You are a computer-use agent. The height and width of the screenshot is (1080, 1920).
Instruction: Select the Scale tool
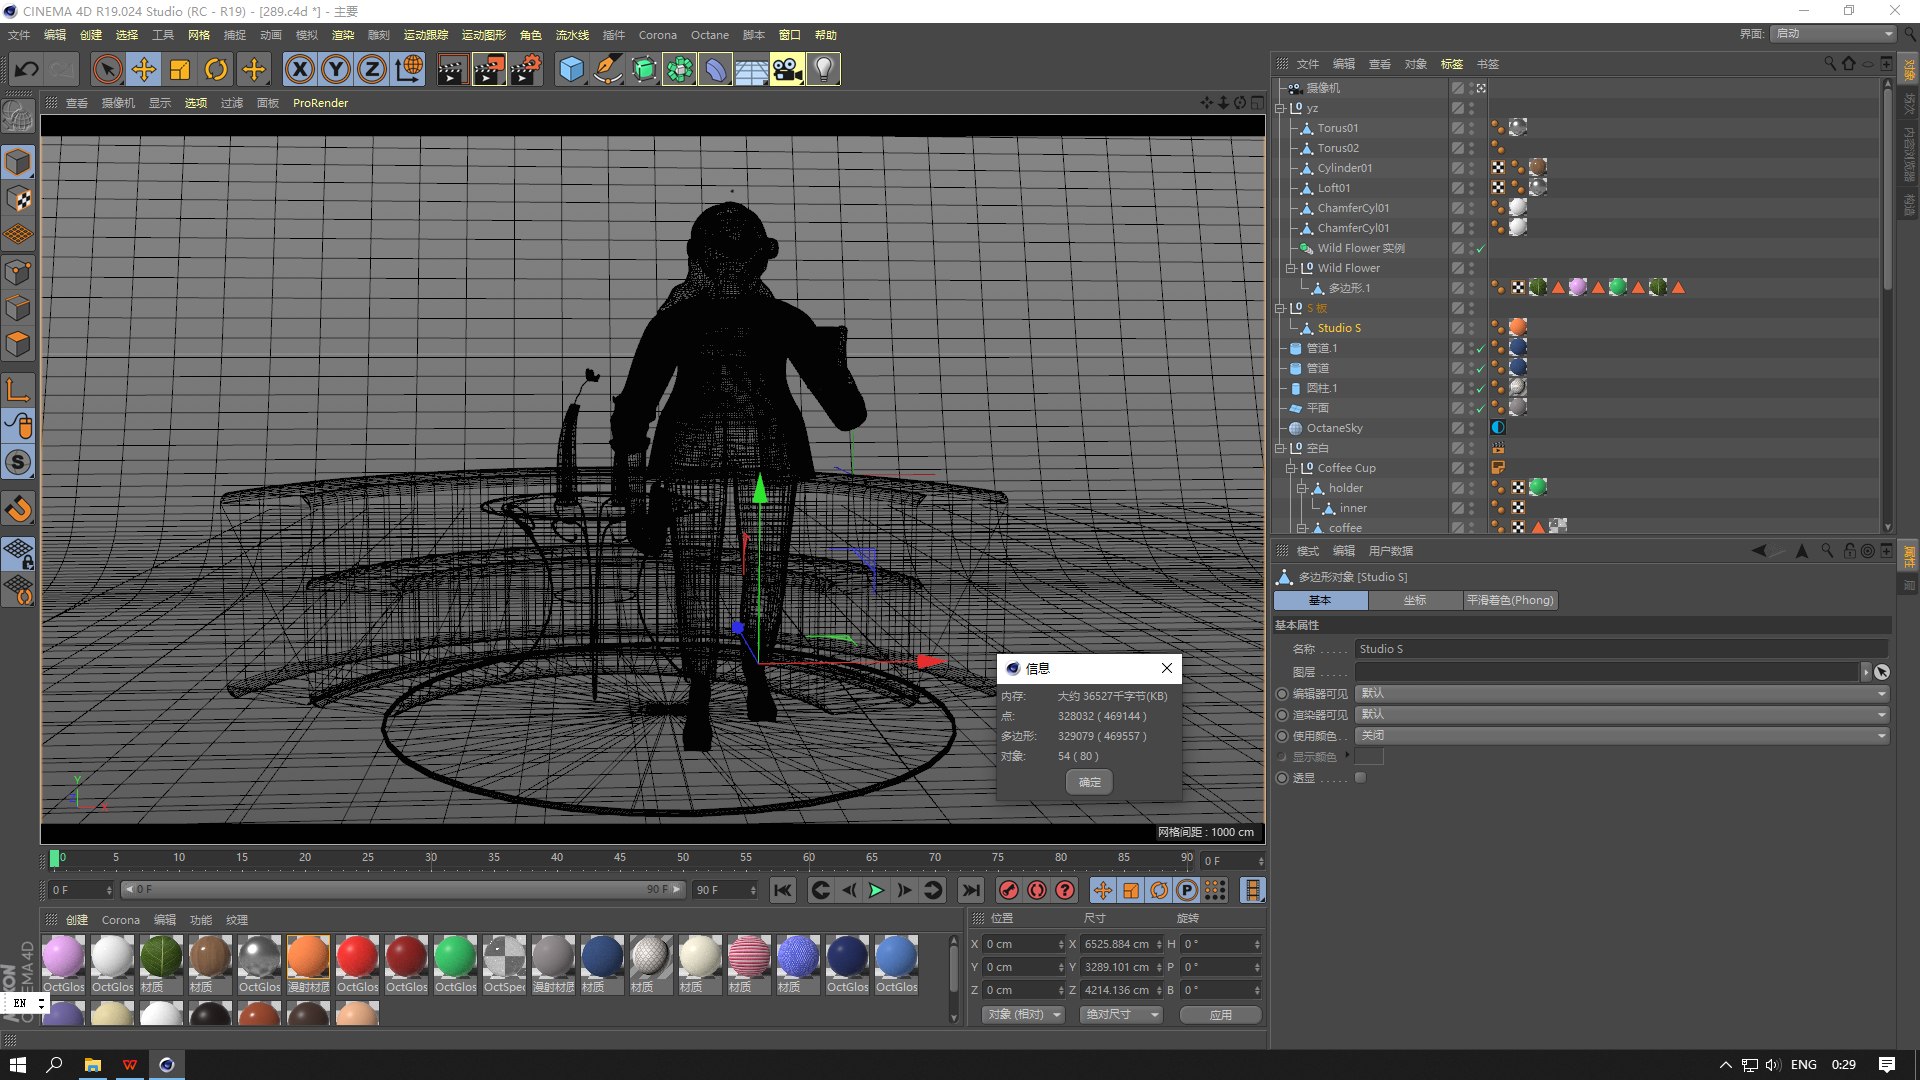click(x=180, y=69)
